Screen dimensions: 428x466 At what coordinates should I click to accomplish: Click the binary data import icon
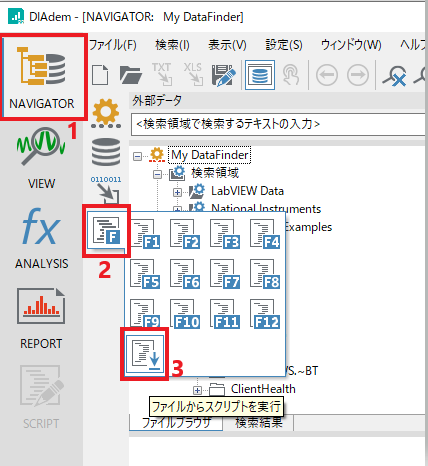coord(106,190)
